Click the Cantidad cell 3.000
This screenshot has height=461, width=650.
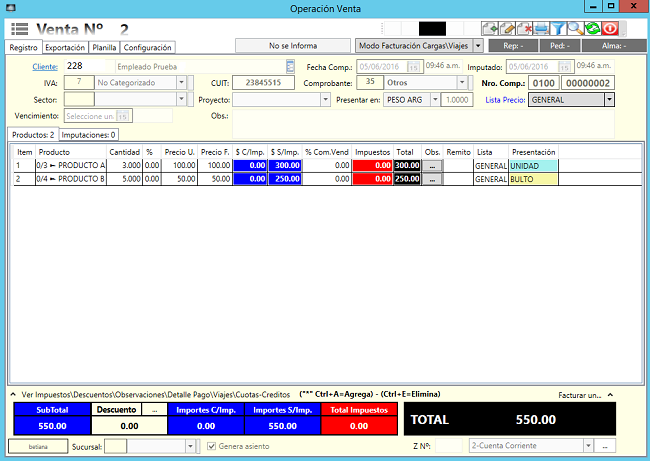tap(124, 165)
